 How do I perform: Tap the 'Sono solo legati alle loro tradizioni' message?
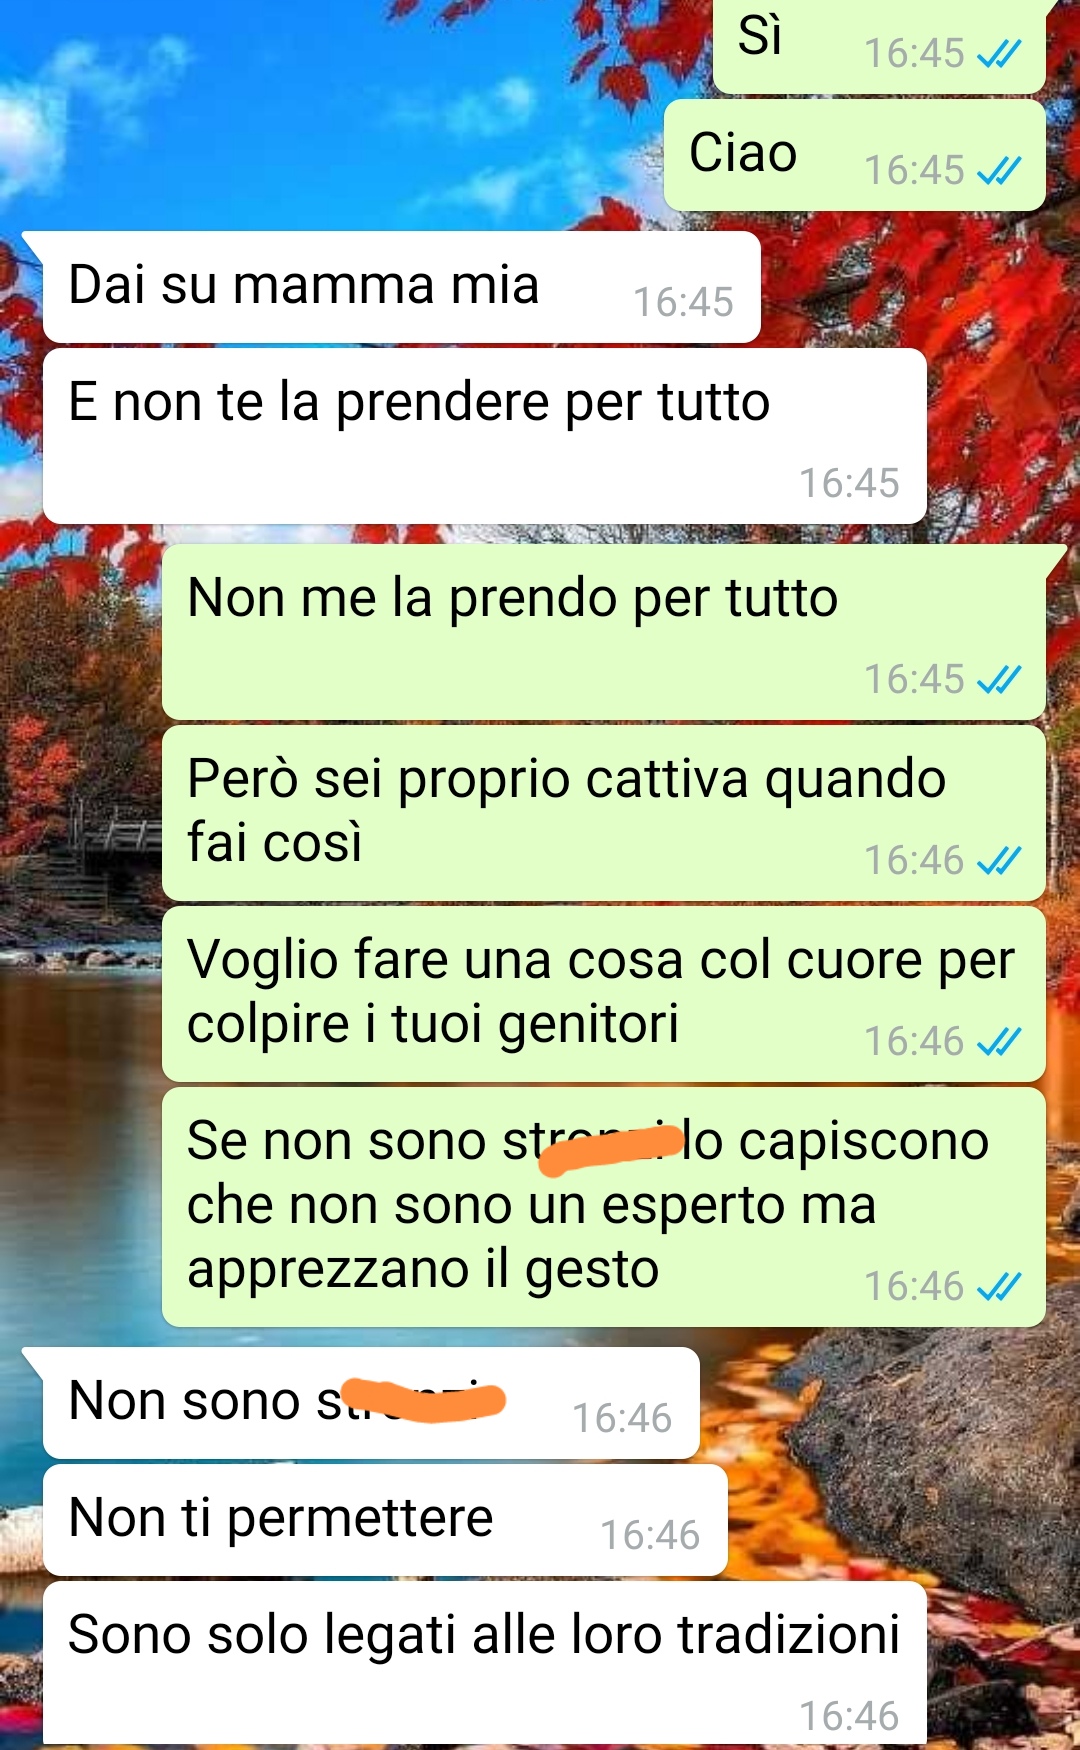coord(484,1665)
